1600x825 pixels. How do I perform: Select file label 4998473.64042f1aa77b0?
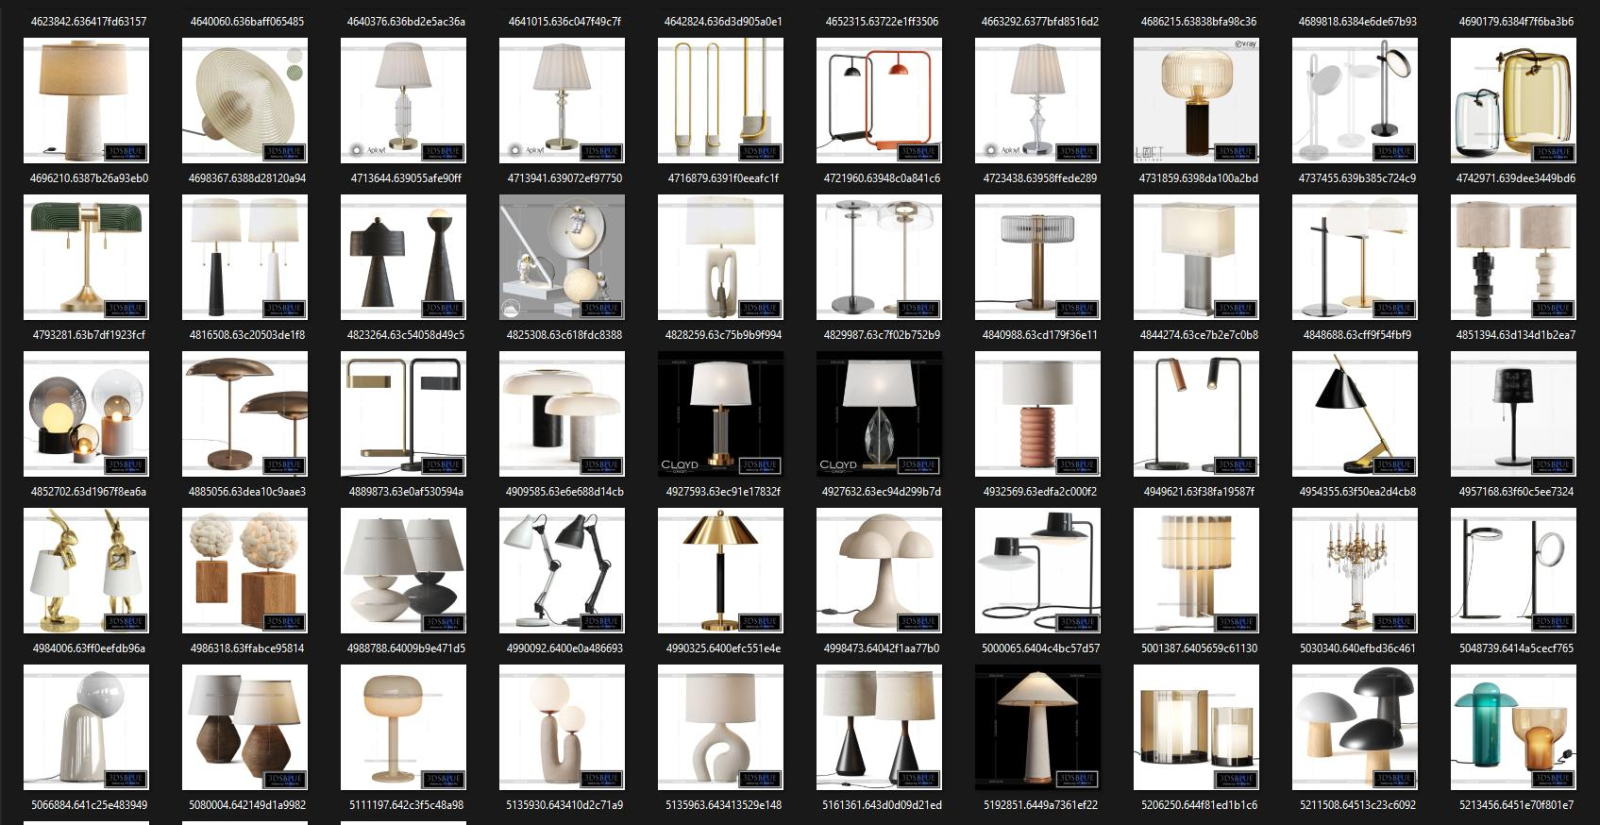881,648
